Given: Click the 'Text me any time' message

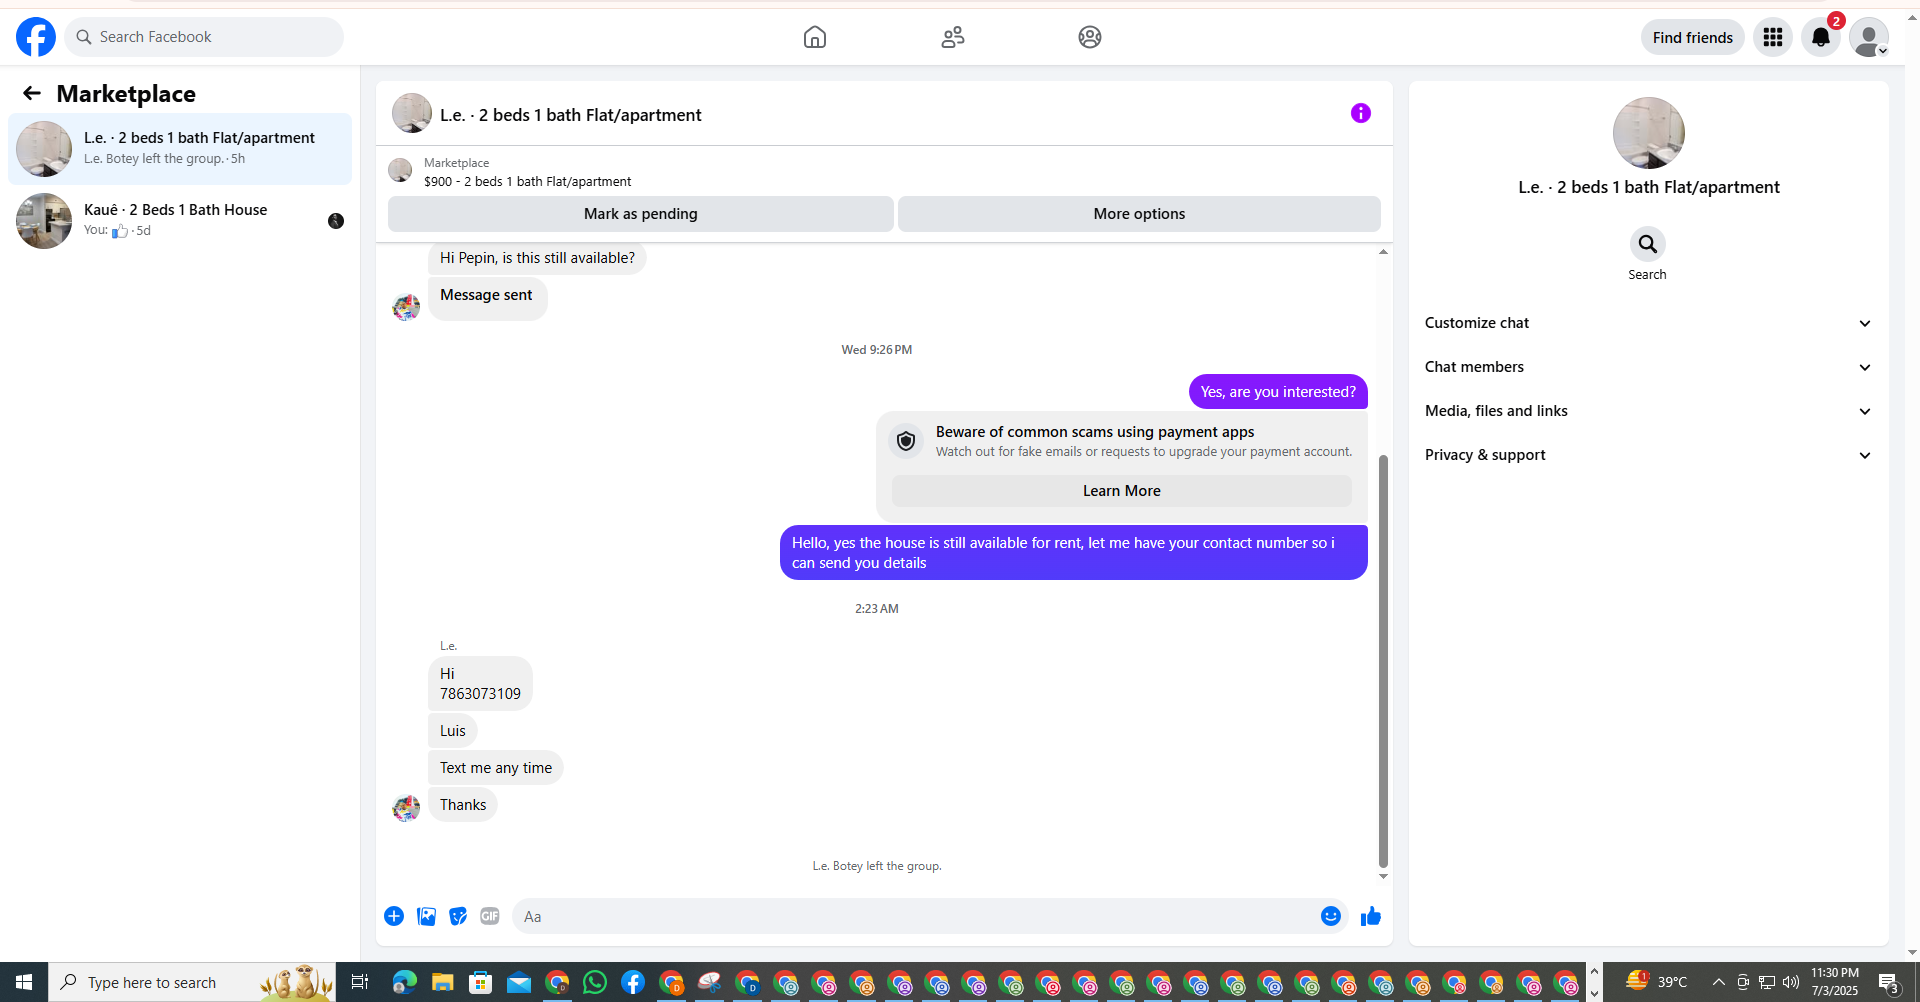Looking at the screenshot, I should pyautogui.click(x=496, y=768).
